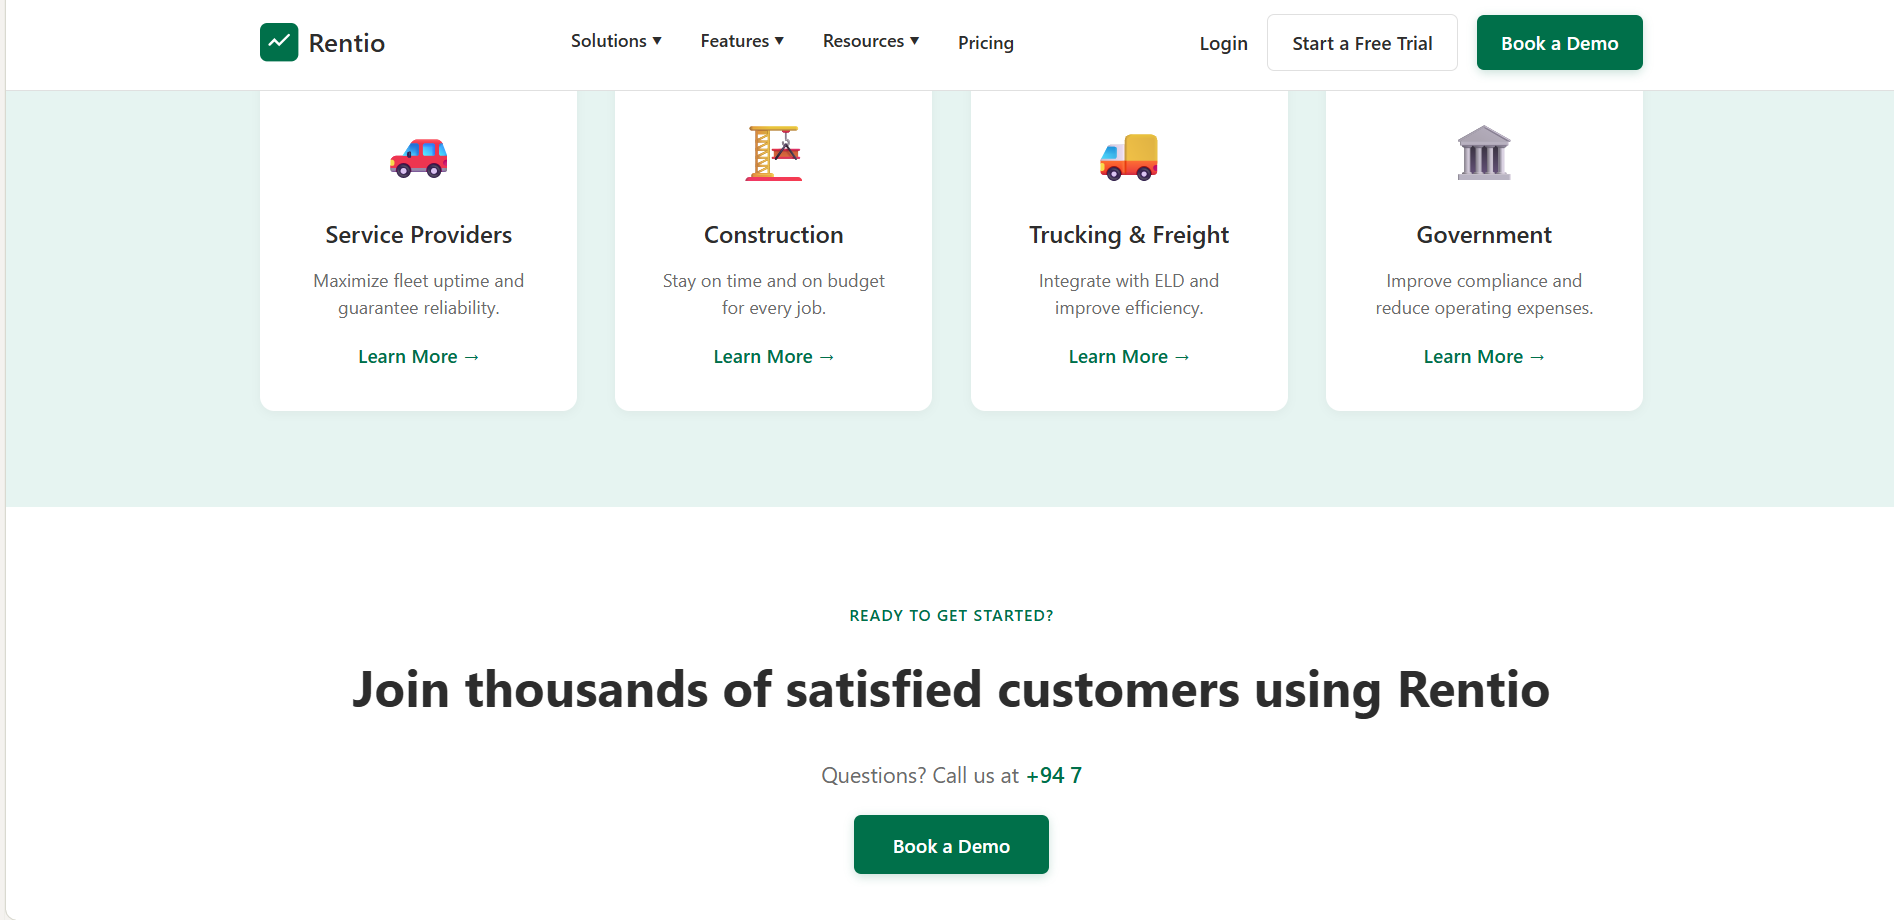1894x920 pixels.
Task: Click the Rentio checkmark logo icon
Action: [x=279, y=42]
